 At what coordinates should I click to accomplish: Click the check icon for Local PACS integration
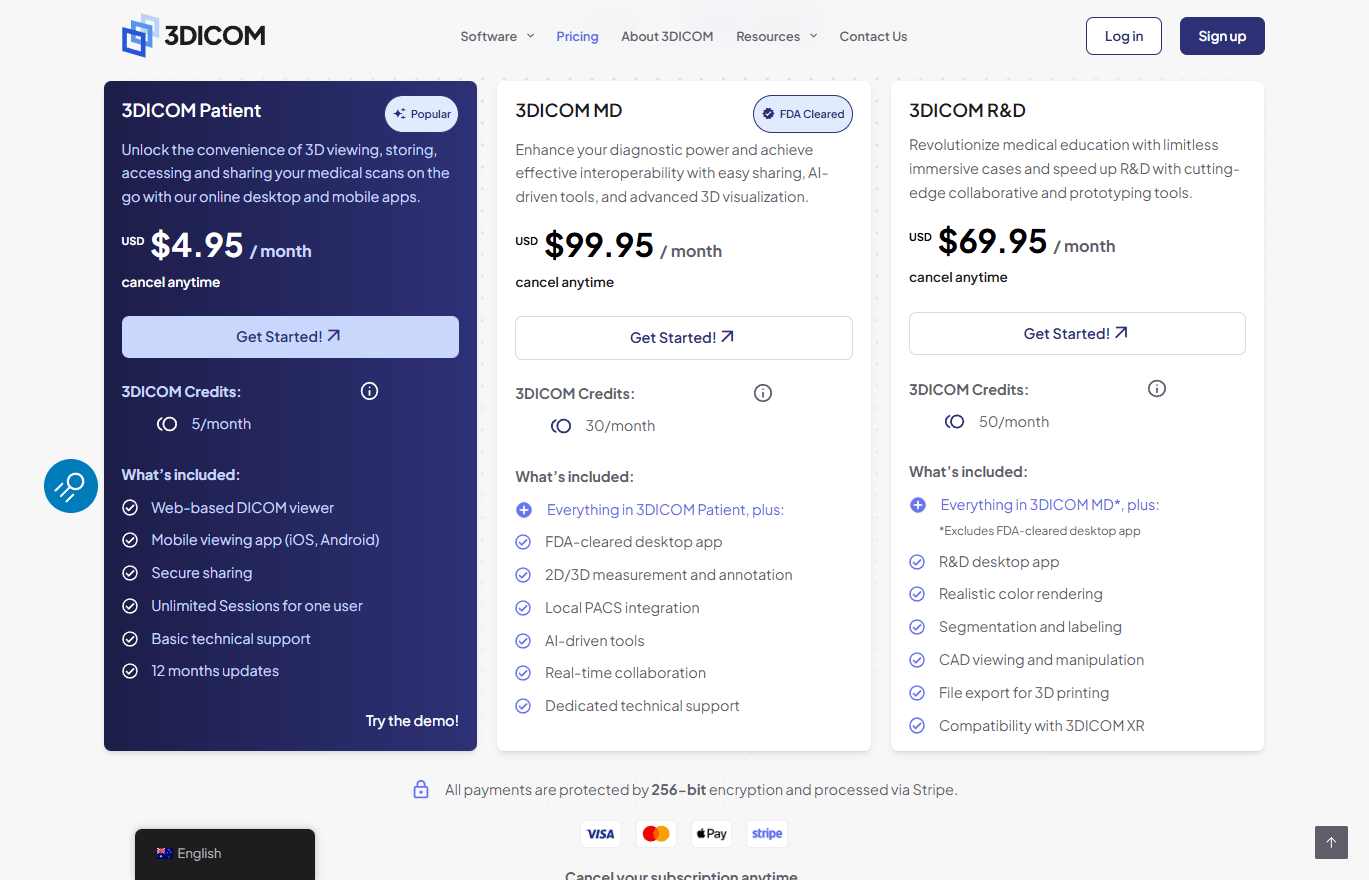[523, 608]
